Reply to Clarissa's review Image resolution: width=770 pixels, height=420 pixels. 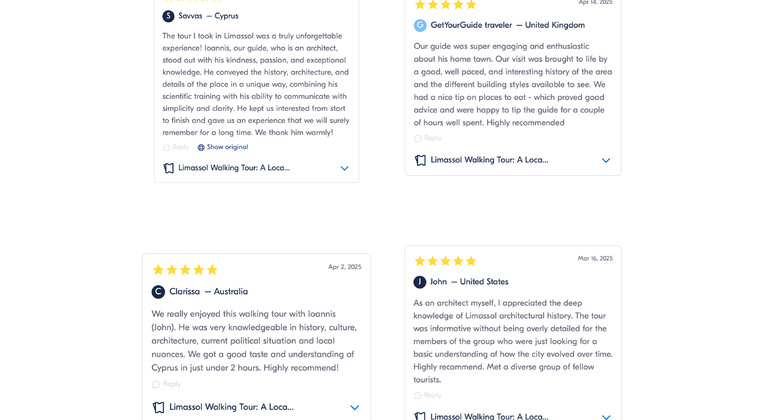167,384
